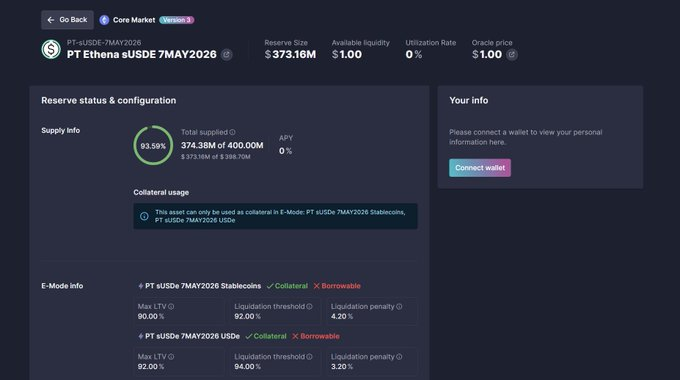The height and width of the screenshot is (380, 680).
Task: Click the info icon in Collateral usage notice
Action: (x=144, y=216)
